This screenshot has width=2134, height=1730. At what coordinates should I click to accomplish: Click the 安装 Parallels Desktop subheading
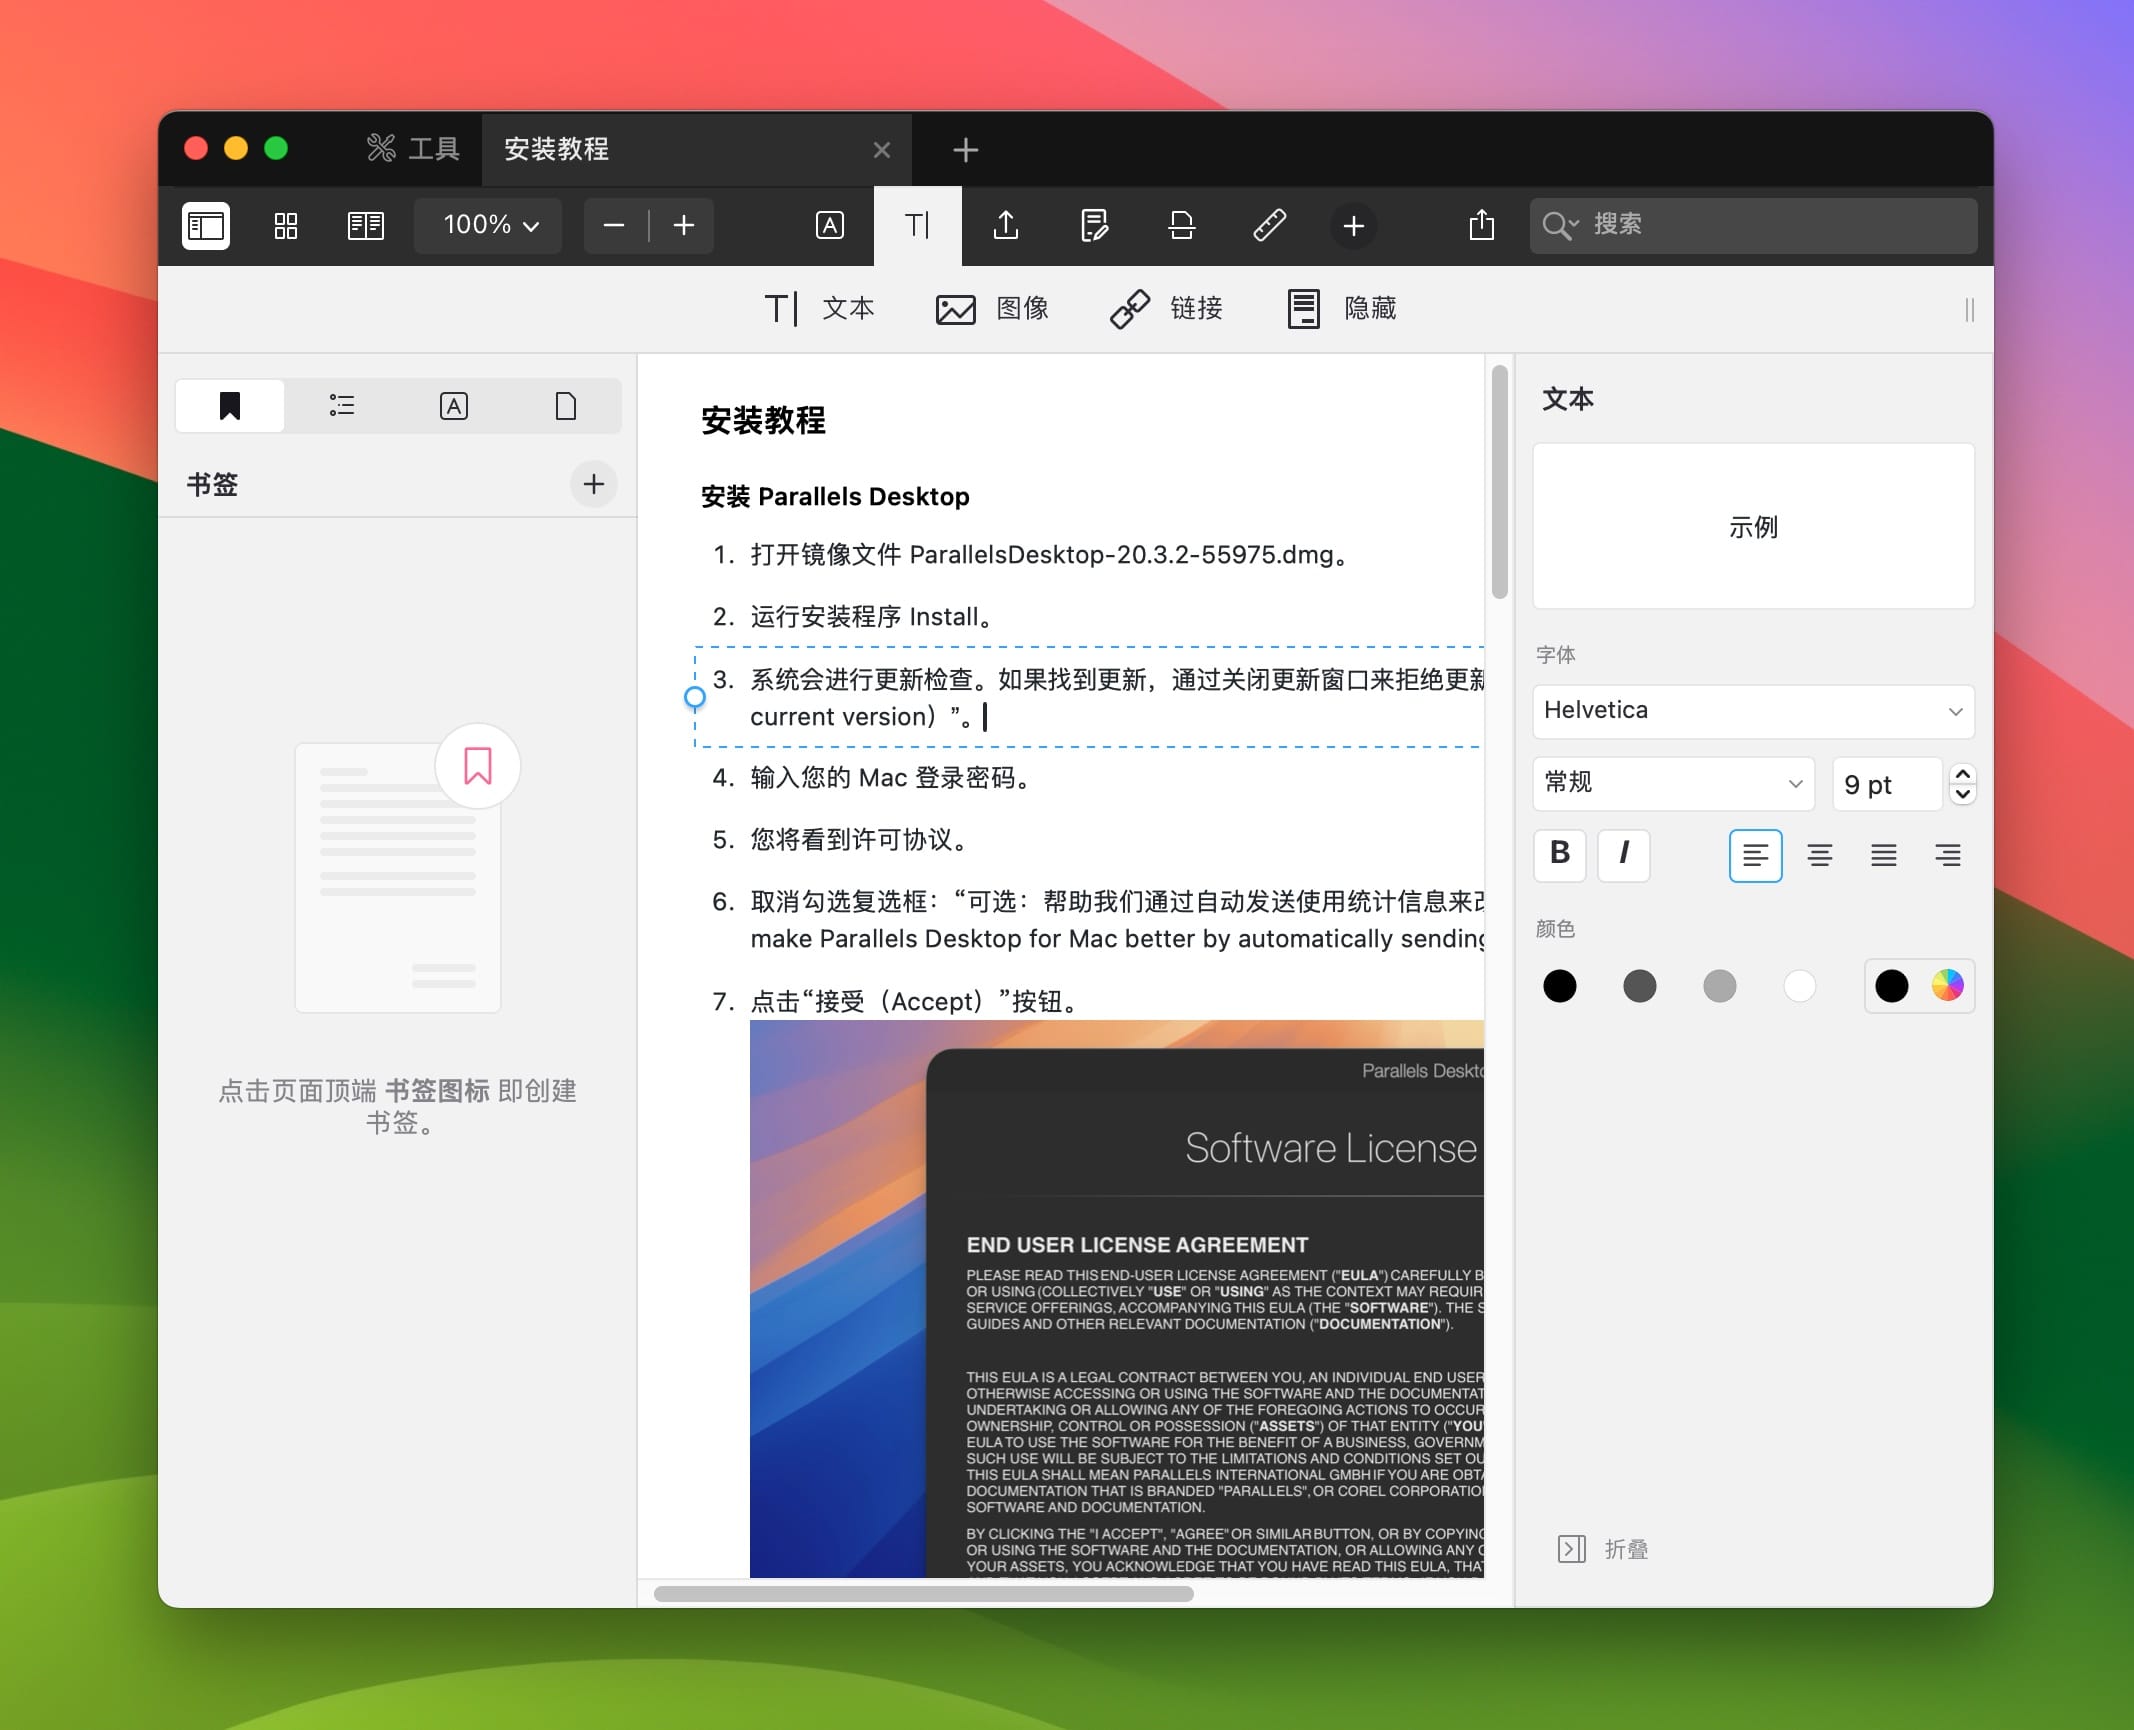[835, 497]
